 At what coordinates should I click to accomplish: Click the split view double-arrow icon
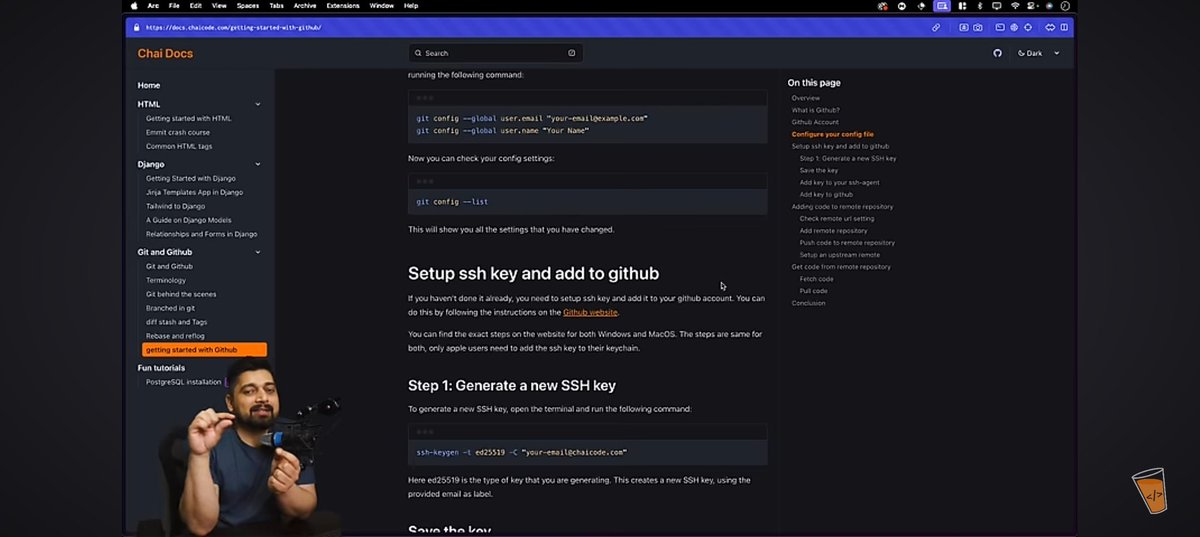pyautogui.click(x=1050, y=27)
